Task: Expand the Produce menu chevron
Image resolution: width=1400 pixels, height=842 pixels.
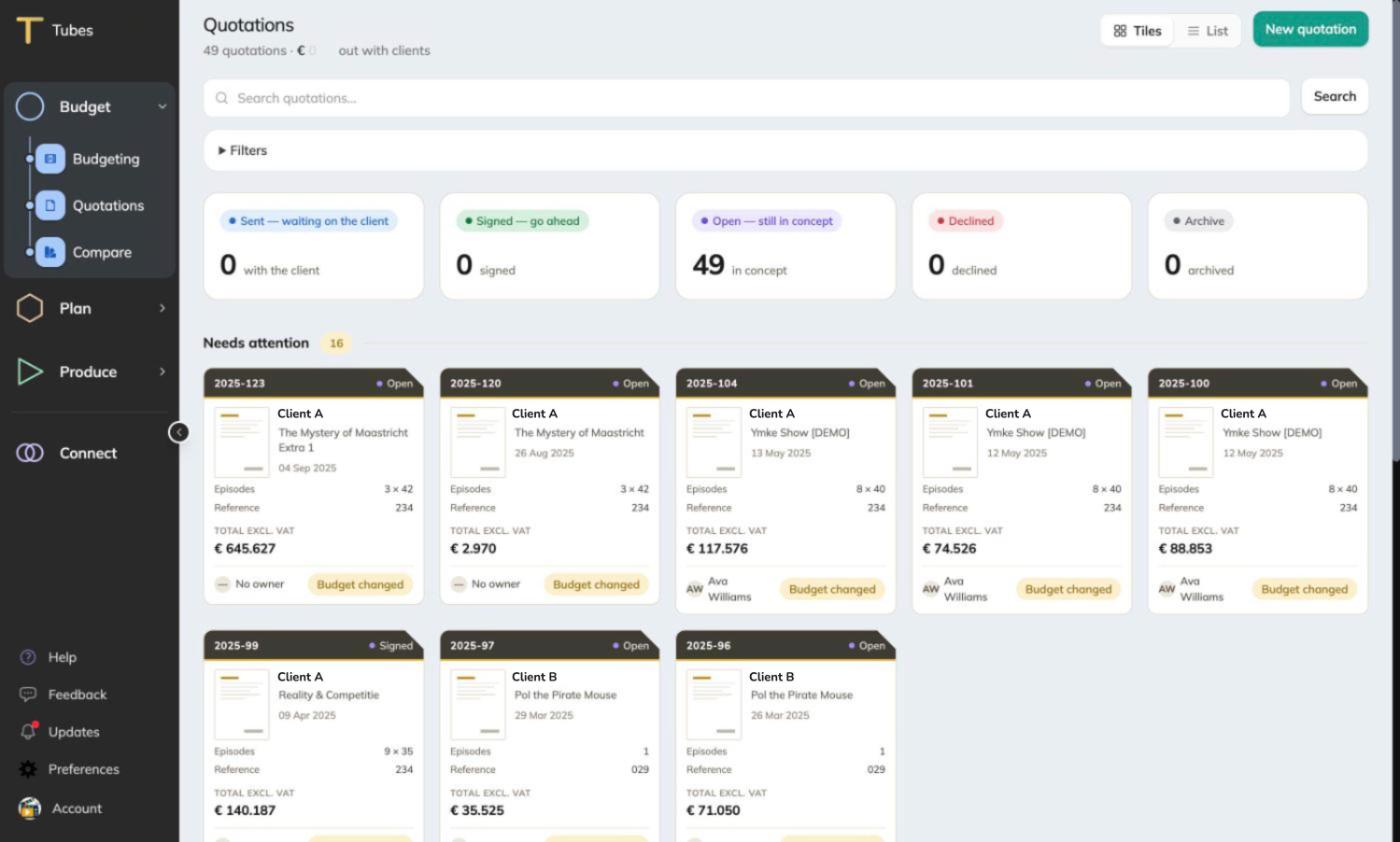Action: 162,372
